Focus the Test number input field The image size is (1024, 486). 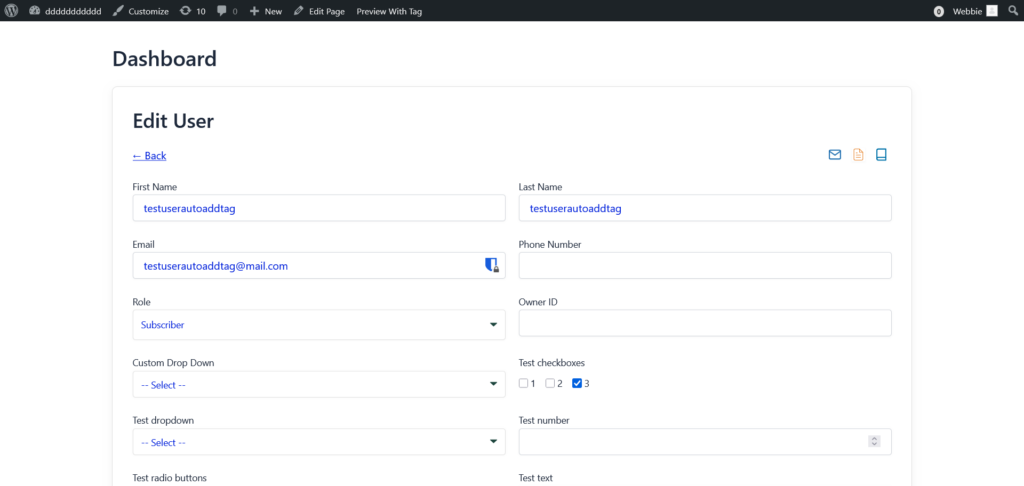point(705,442)
